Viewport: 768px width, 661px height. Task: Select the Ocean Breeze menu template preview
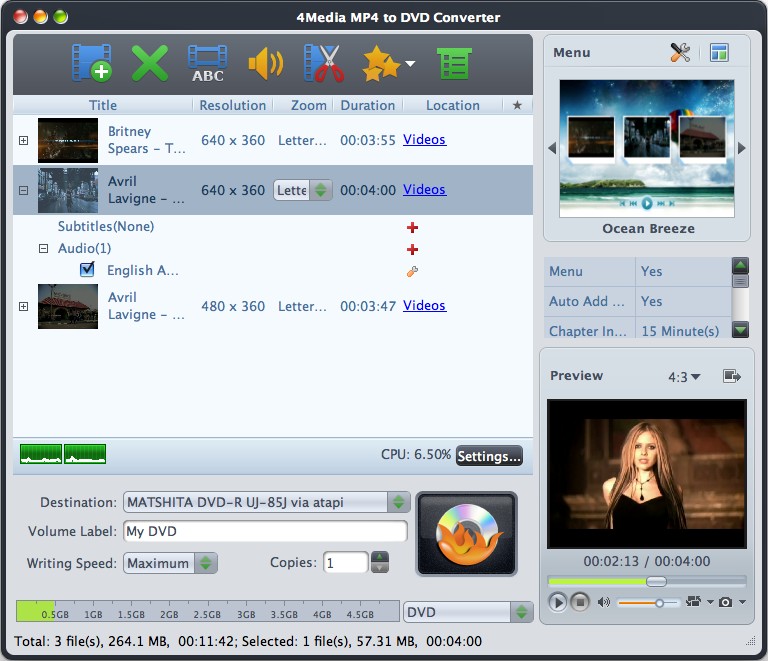click(x=647, y=148)
